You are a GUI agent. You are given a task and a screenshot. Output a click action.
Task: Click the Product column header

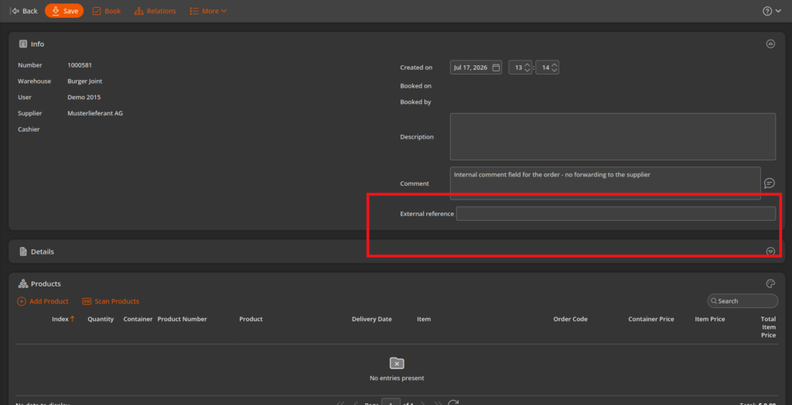point(251,319)
